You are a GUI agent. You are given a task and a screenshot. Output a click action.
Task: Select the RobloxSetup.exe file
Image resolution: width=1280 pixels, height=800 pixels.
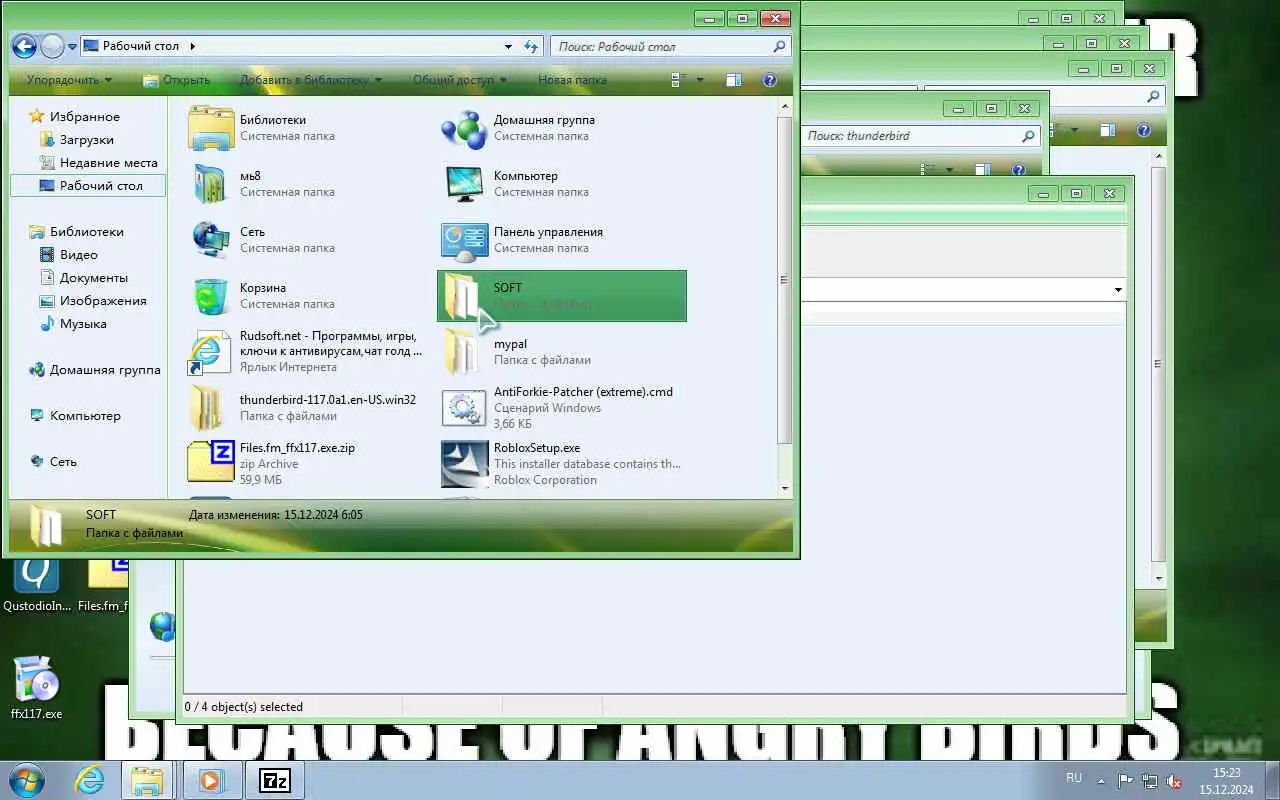(562, 464)
